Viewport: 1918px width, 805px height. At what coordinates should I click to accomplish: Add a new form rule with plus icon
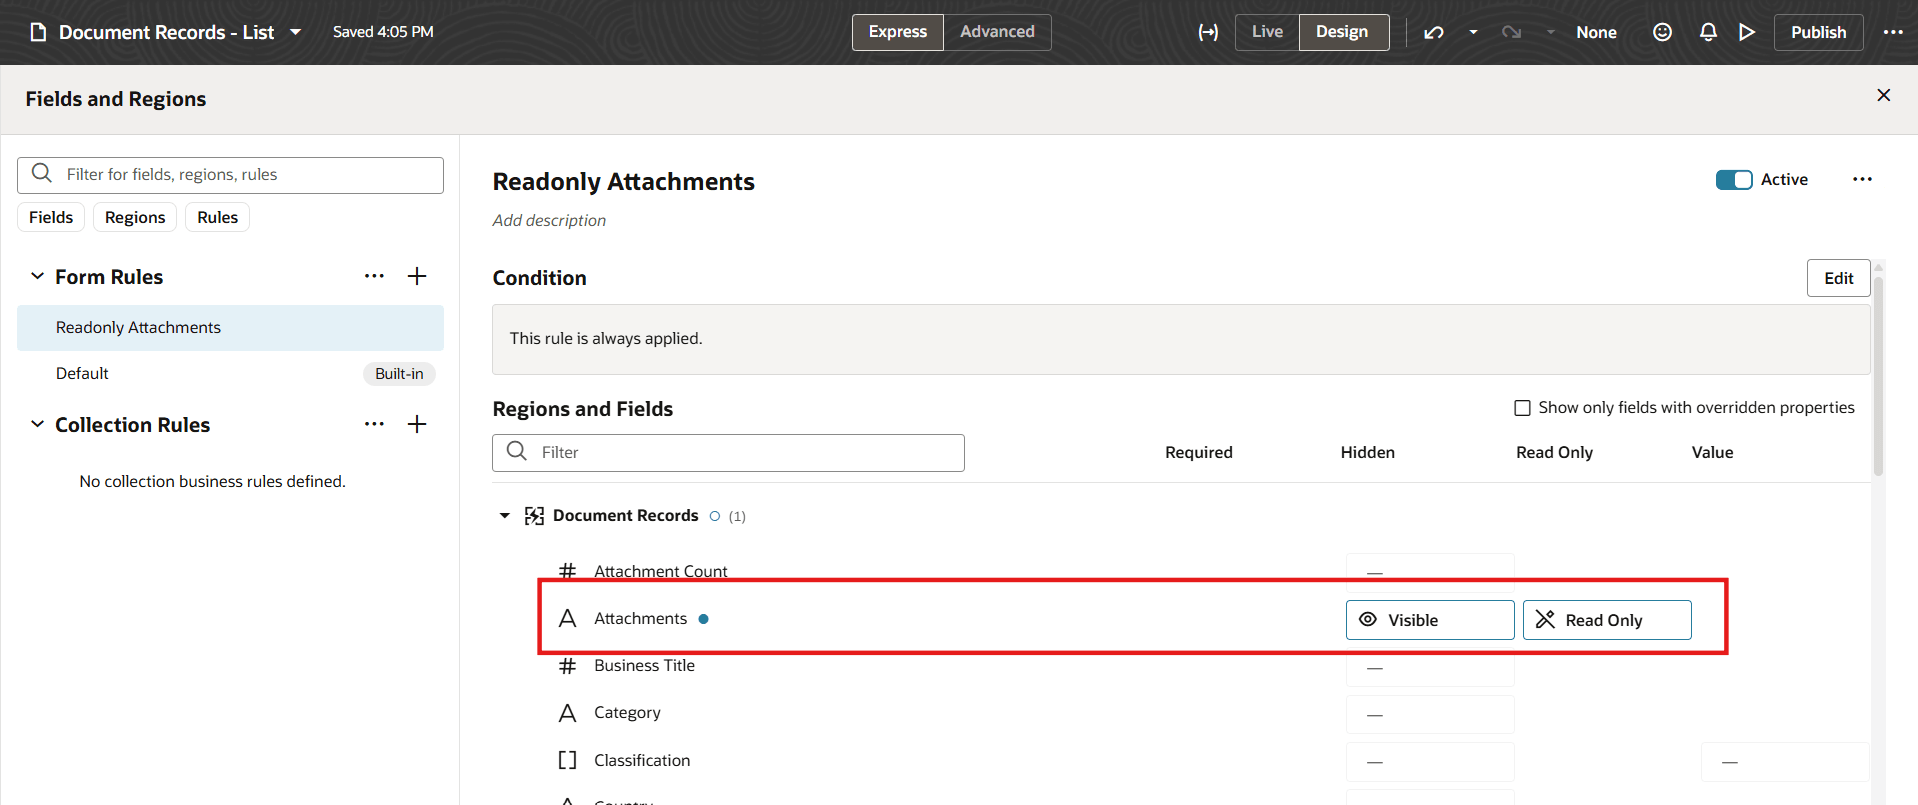417,276
